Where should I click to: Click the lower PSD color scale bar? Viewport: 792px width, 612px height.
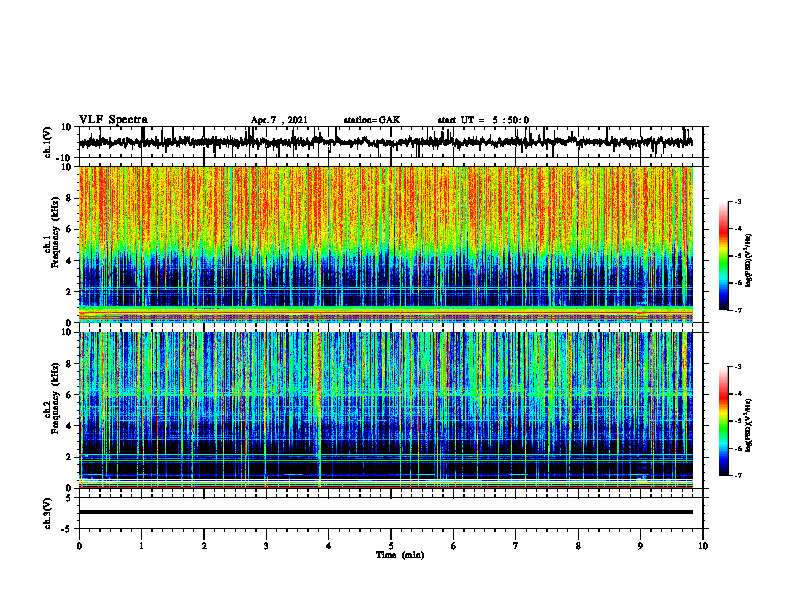(x=723, y=421)
